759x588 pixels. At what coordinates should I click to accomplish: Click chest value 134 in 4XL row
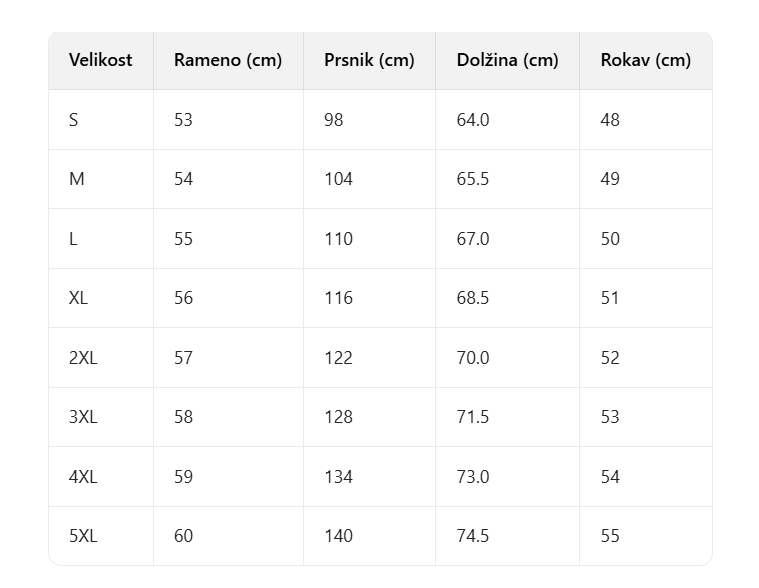(338, 477)
